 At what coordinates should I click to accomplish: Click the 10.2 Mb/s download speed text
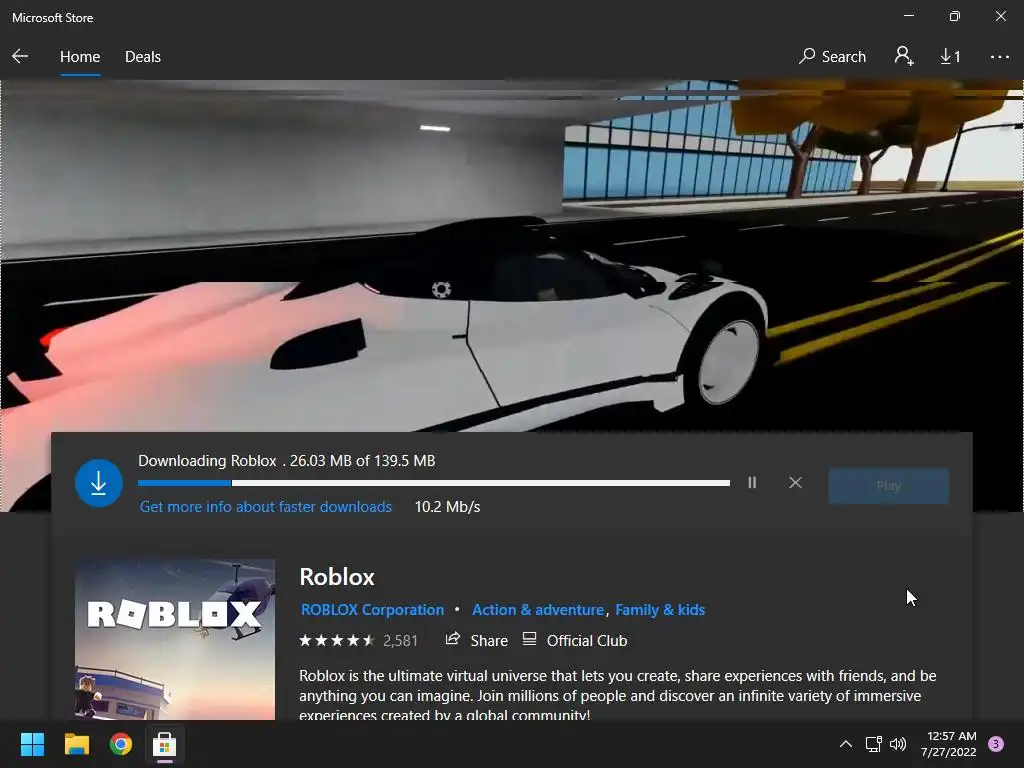(x=447, y=507)
